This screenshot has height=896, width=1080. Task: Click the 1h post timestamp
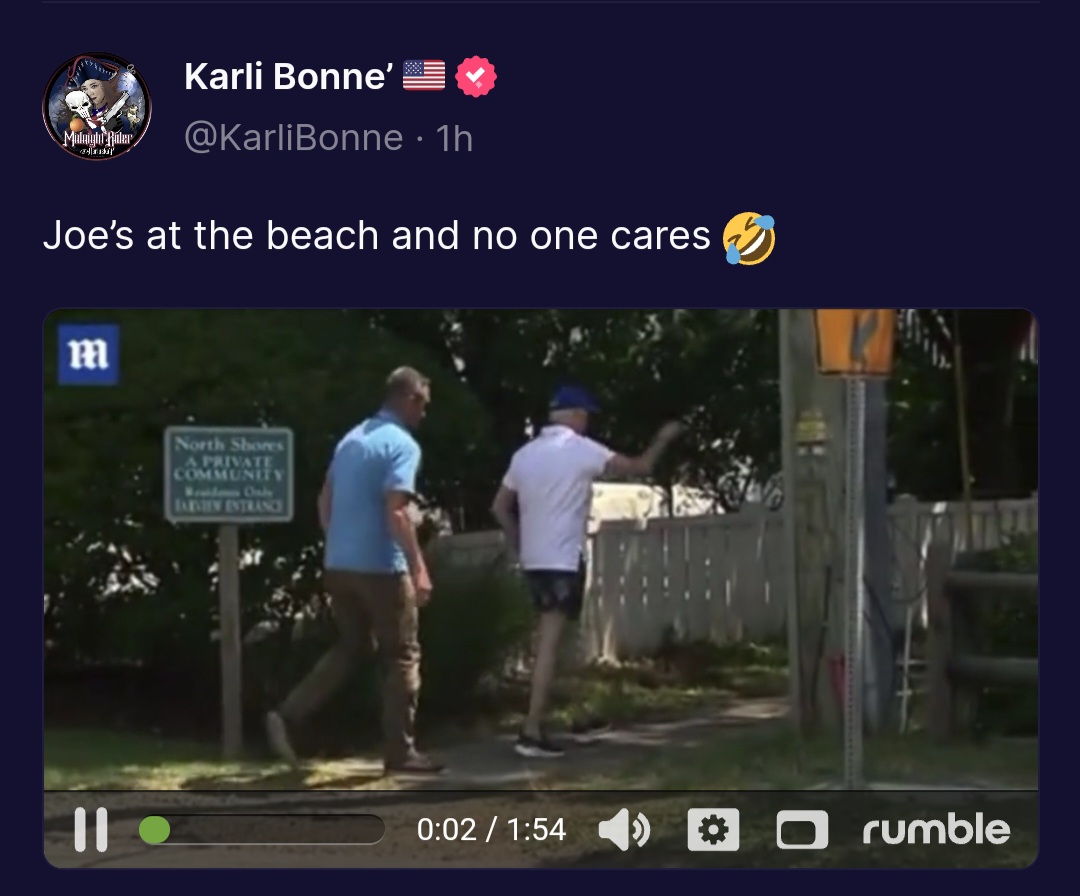[455, 138]
